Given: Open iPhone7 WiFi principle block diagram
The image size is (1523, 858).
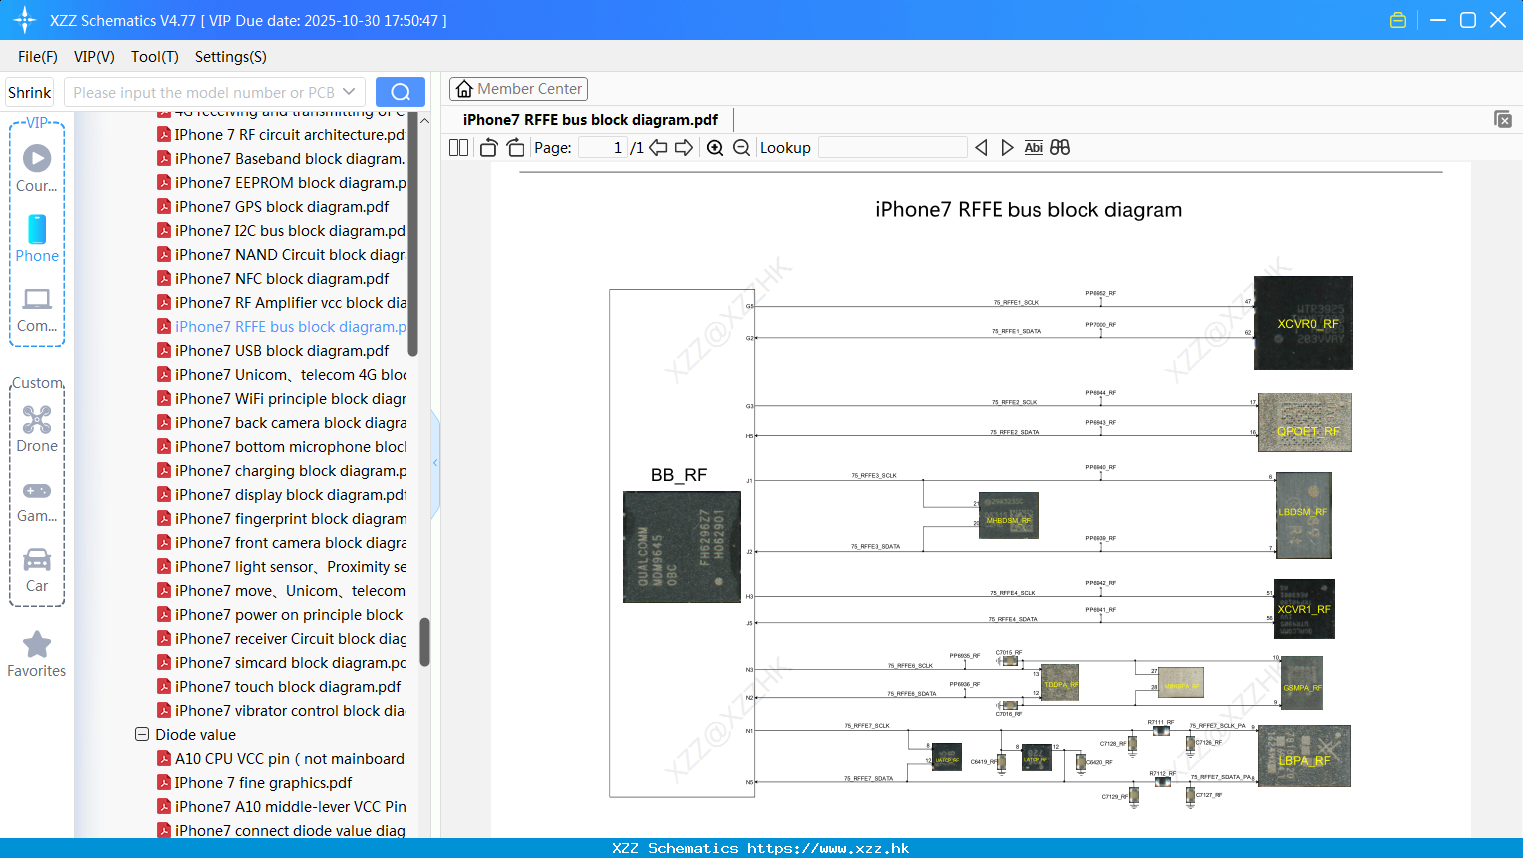Looking at the screenshot, I should [281, 398].
